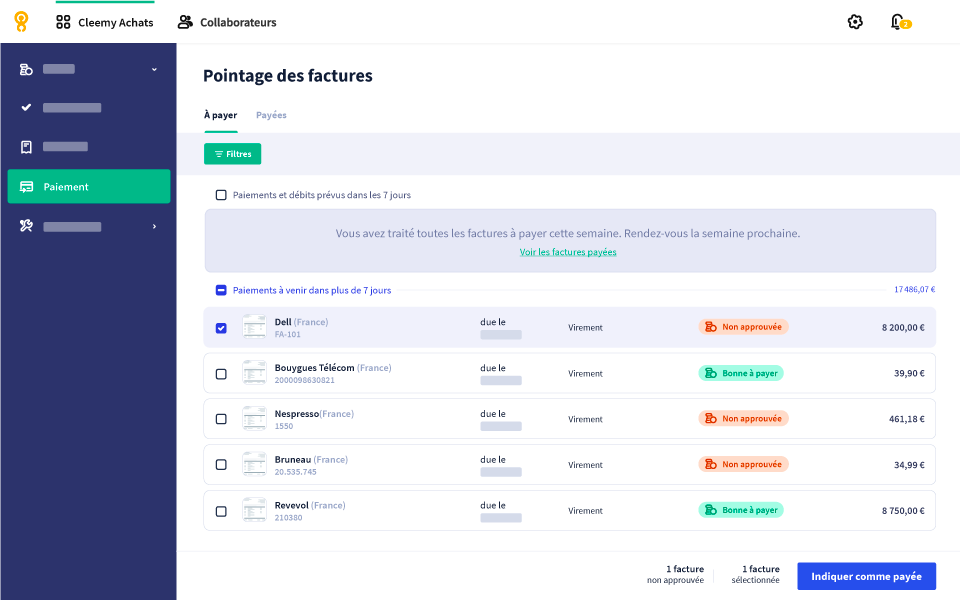Click the '1 facture non approuvée' counter
Viewport: 960px width, 600px height.
(675, 574)
